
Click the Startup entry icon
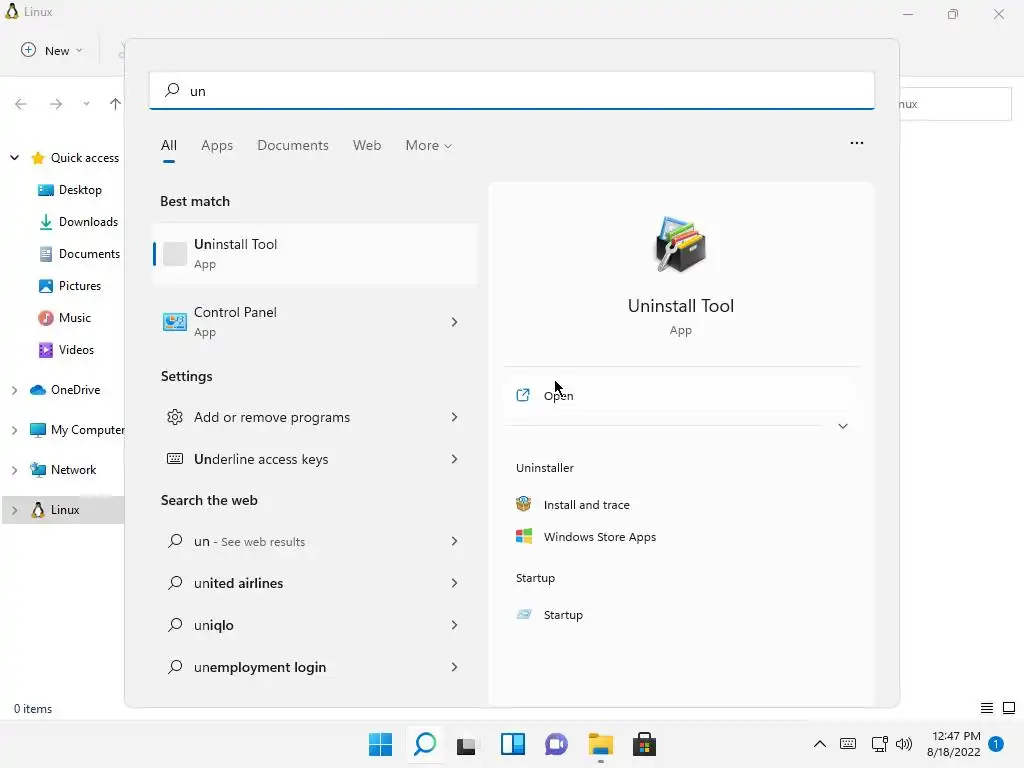524,615
